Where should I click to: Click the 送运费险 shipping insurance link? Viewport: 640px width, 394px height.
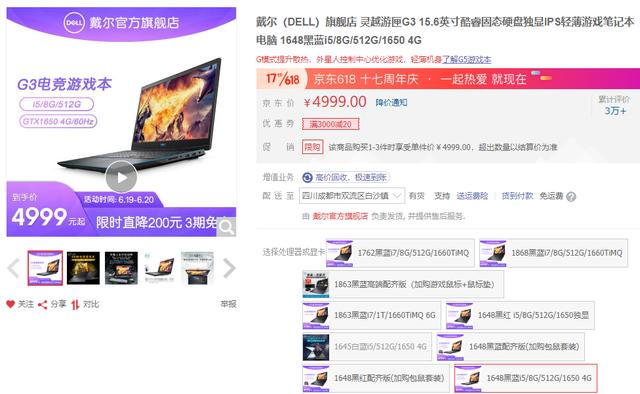coord(472,196)
